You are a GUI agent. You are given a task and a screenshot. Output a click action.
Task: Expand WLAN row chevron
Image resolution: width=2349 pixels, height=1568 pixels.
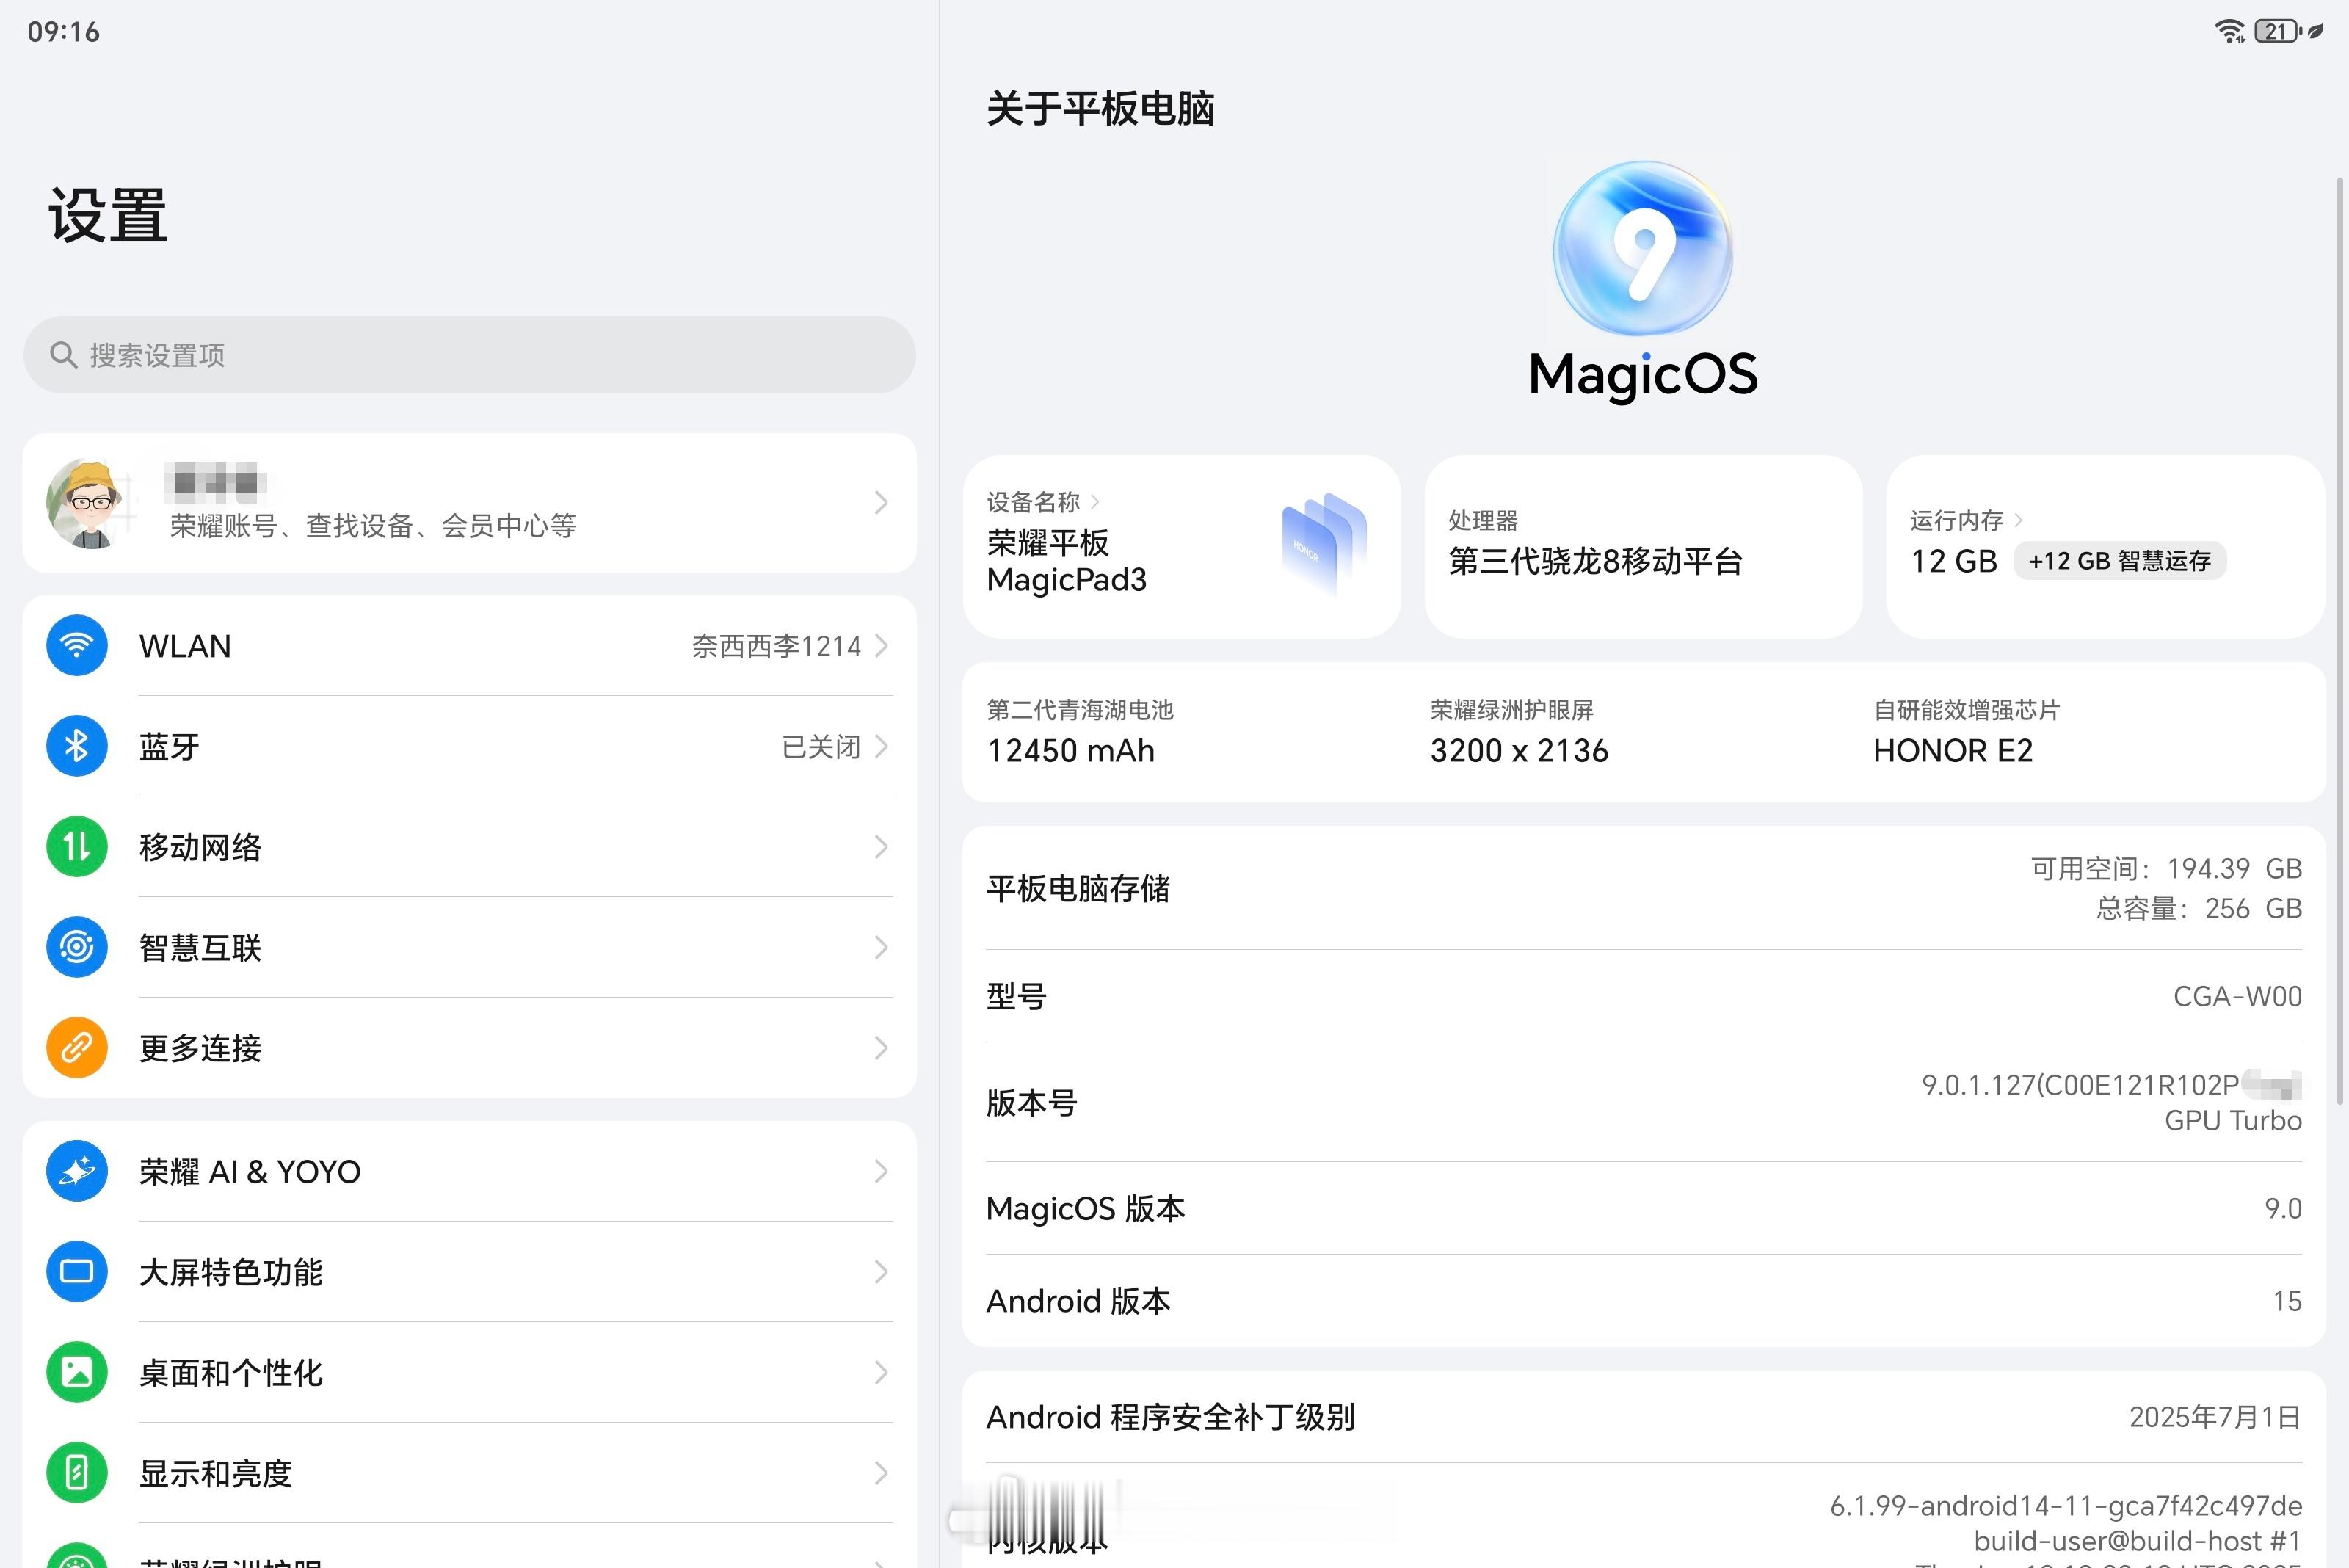pos(881,646)
